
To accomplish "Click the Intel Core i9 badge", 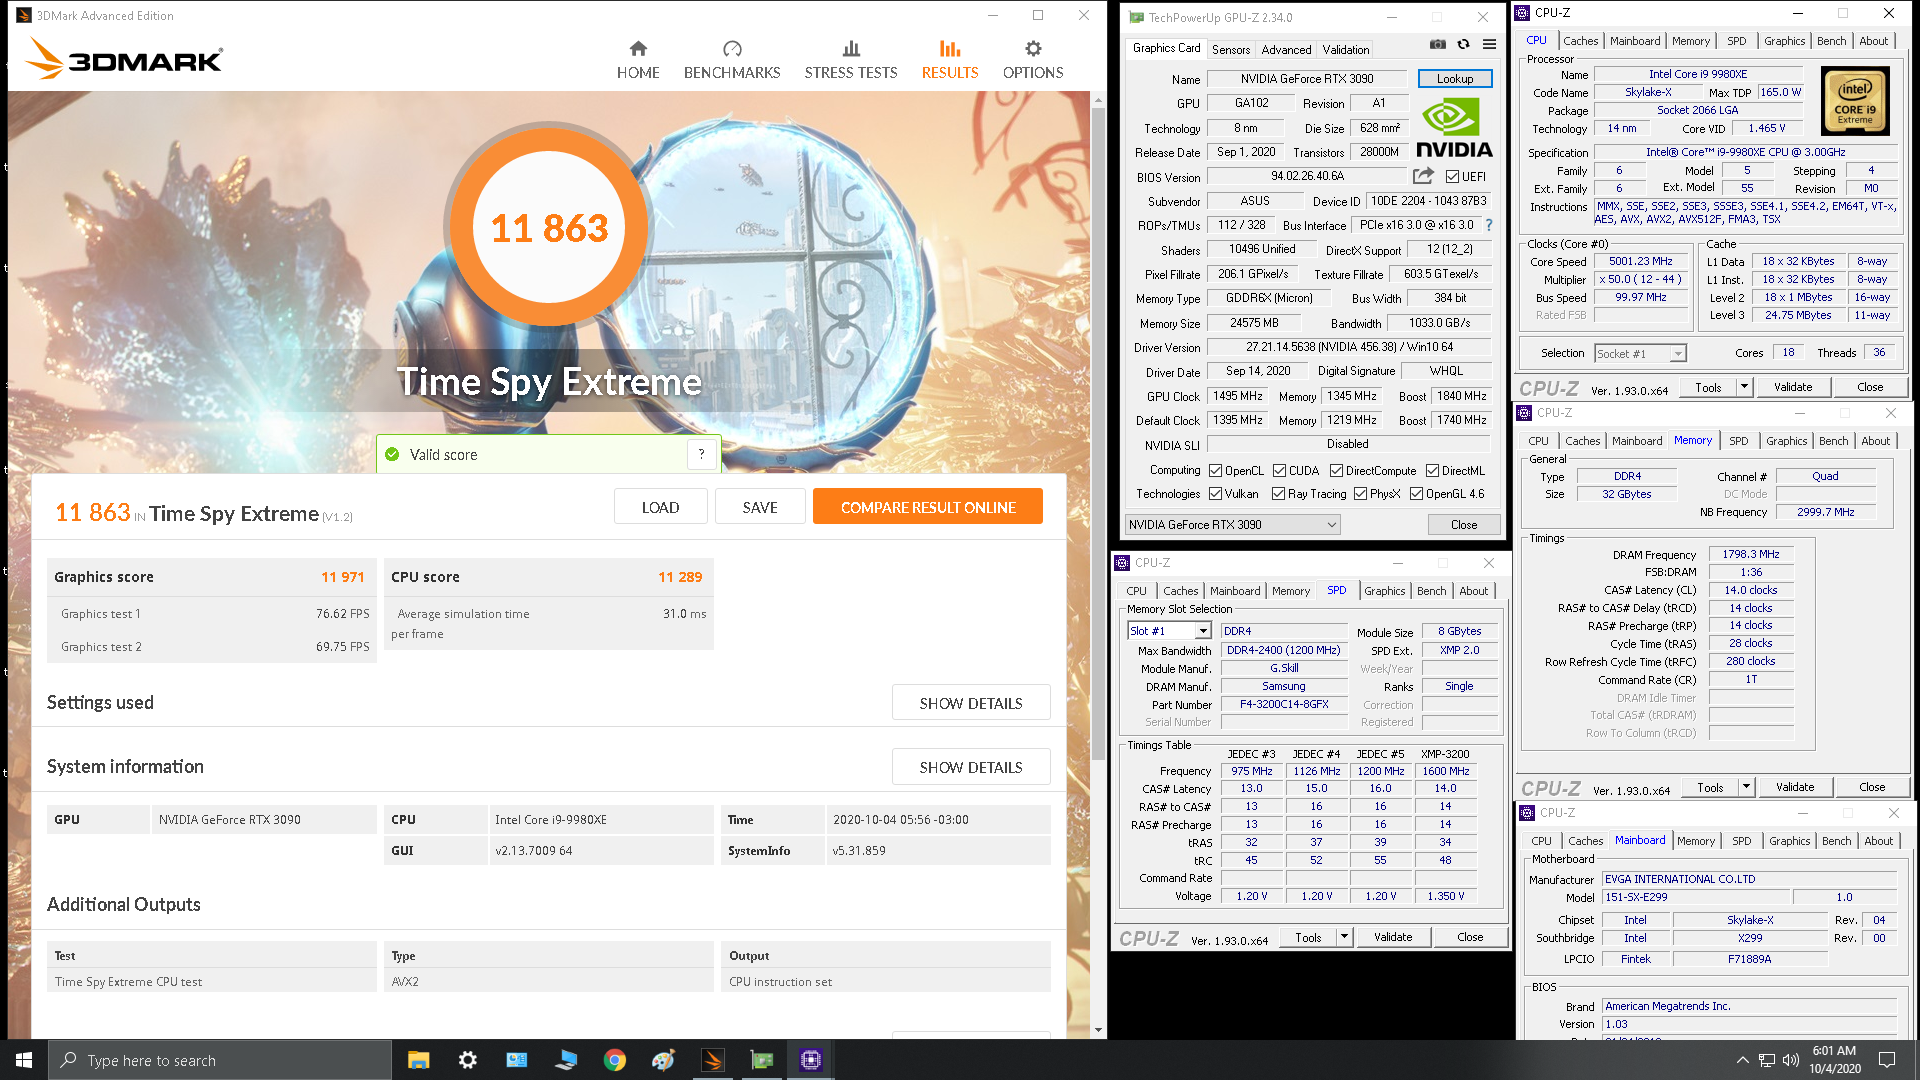I will point(1855,101).
